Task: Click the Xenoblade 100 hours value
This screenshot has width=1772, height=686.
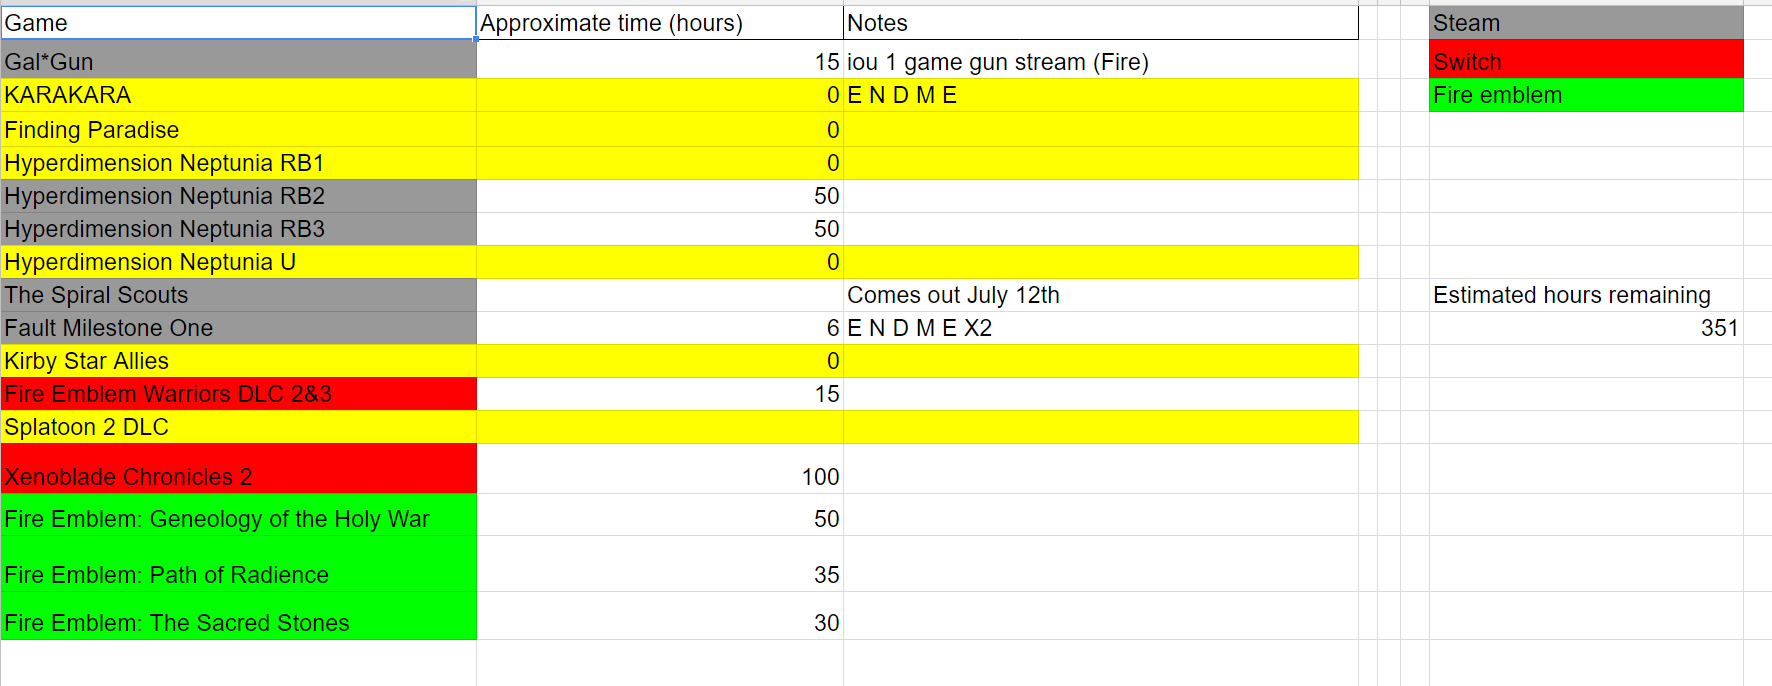Action: (820, 477)
